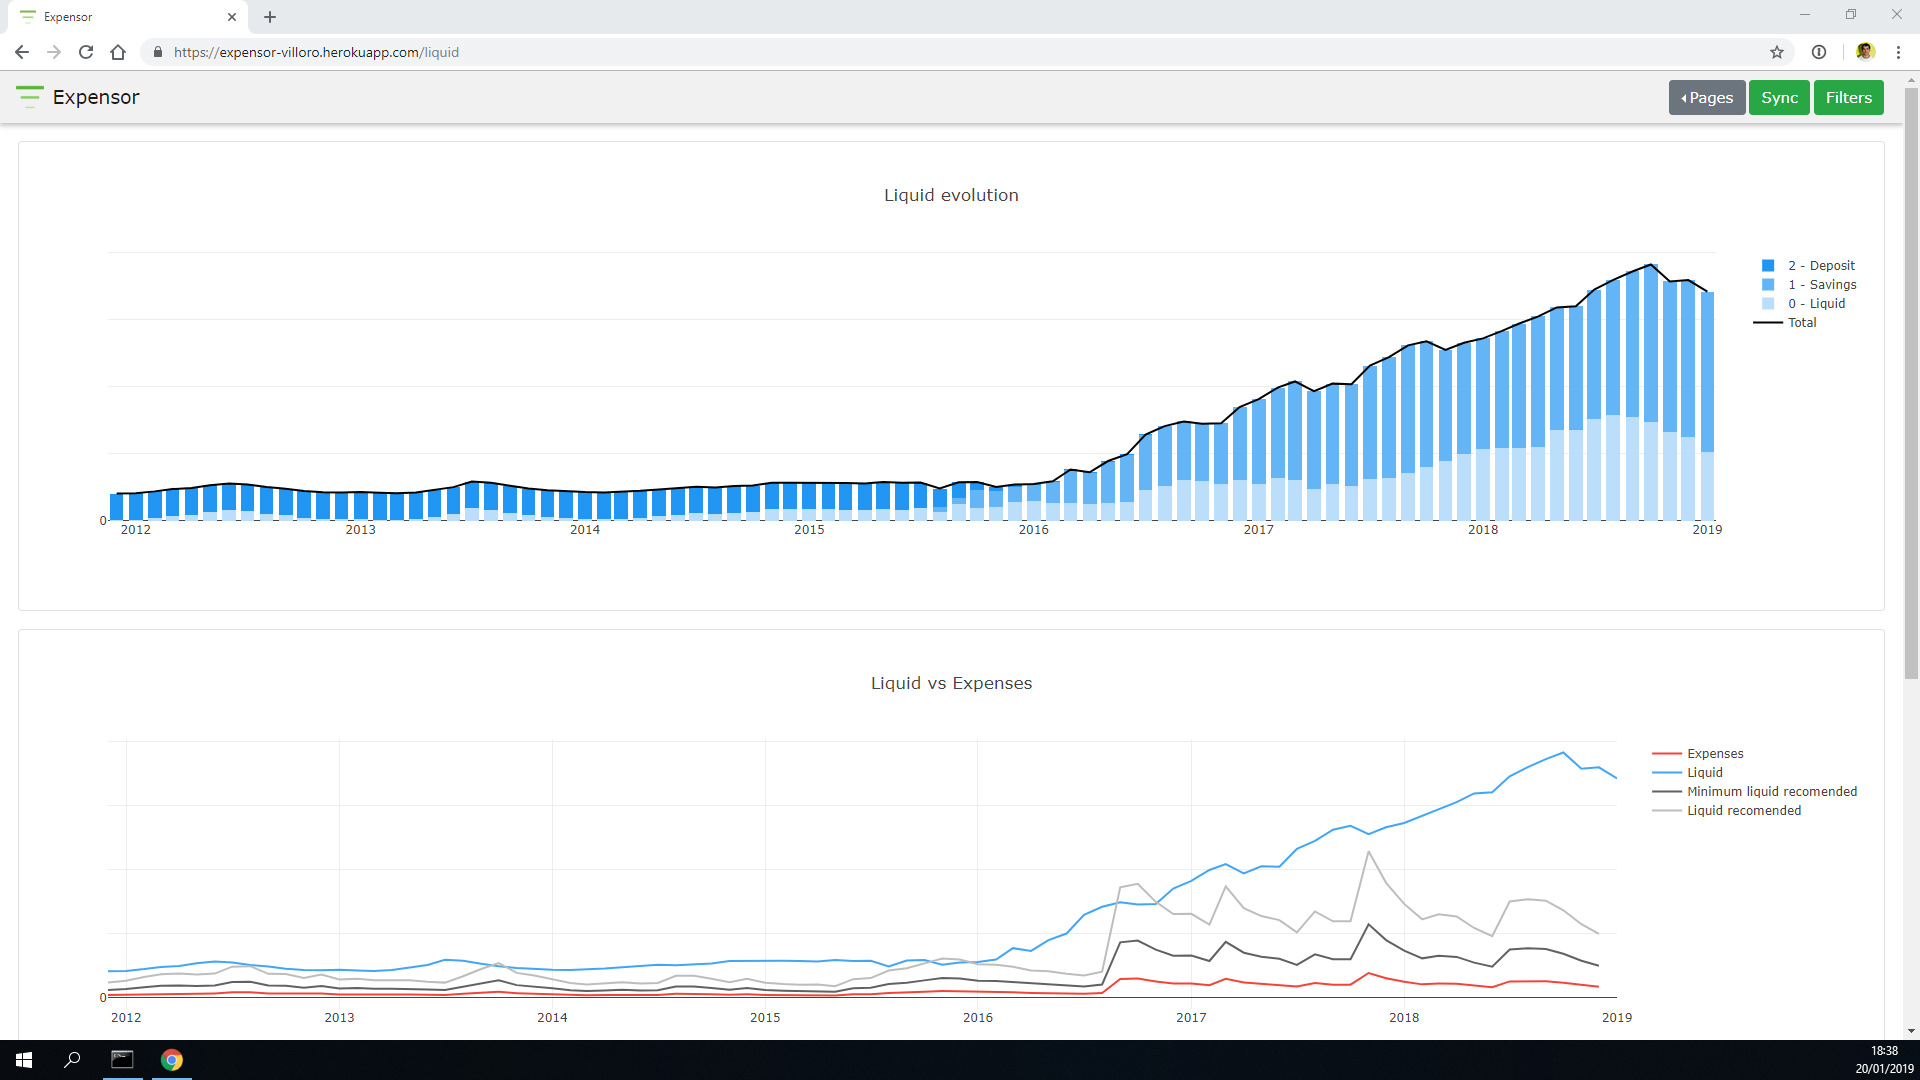Toggle the 1 - Savings legend series
The height and width of the screenshot is (1080, 1920).
click(x=1821, y=285)
